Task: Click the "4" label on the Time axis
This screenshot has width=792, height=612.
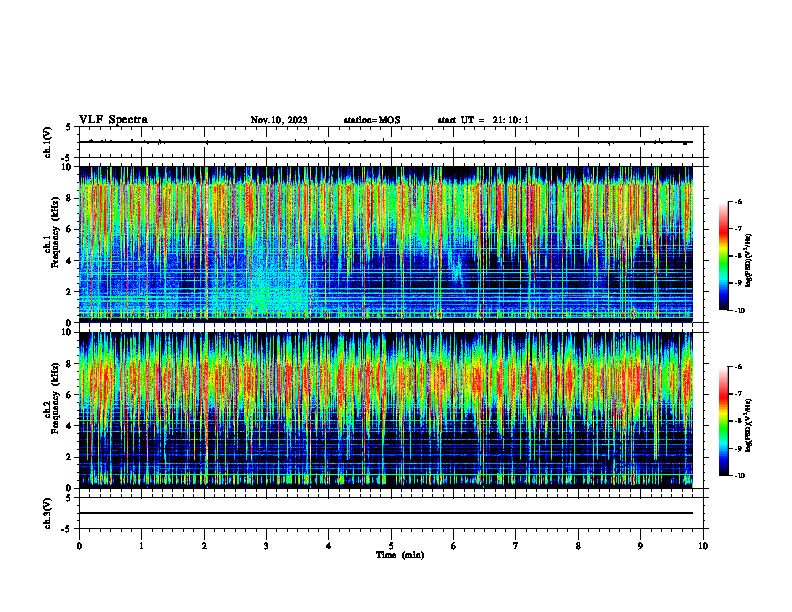Action: coord(329,546)
